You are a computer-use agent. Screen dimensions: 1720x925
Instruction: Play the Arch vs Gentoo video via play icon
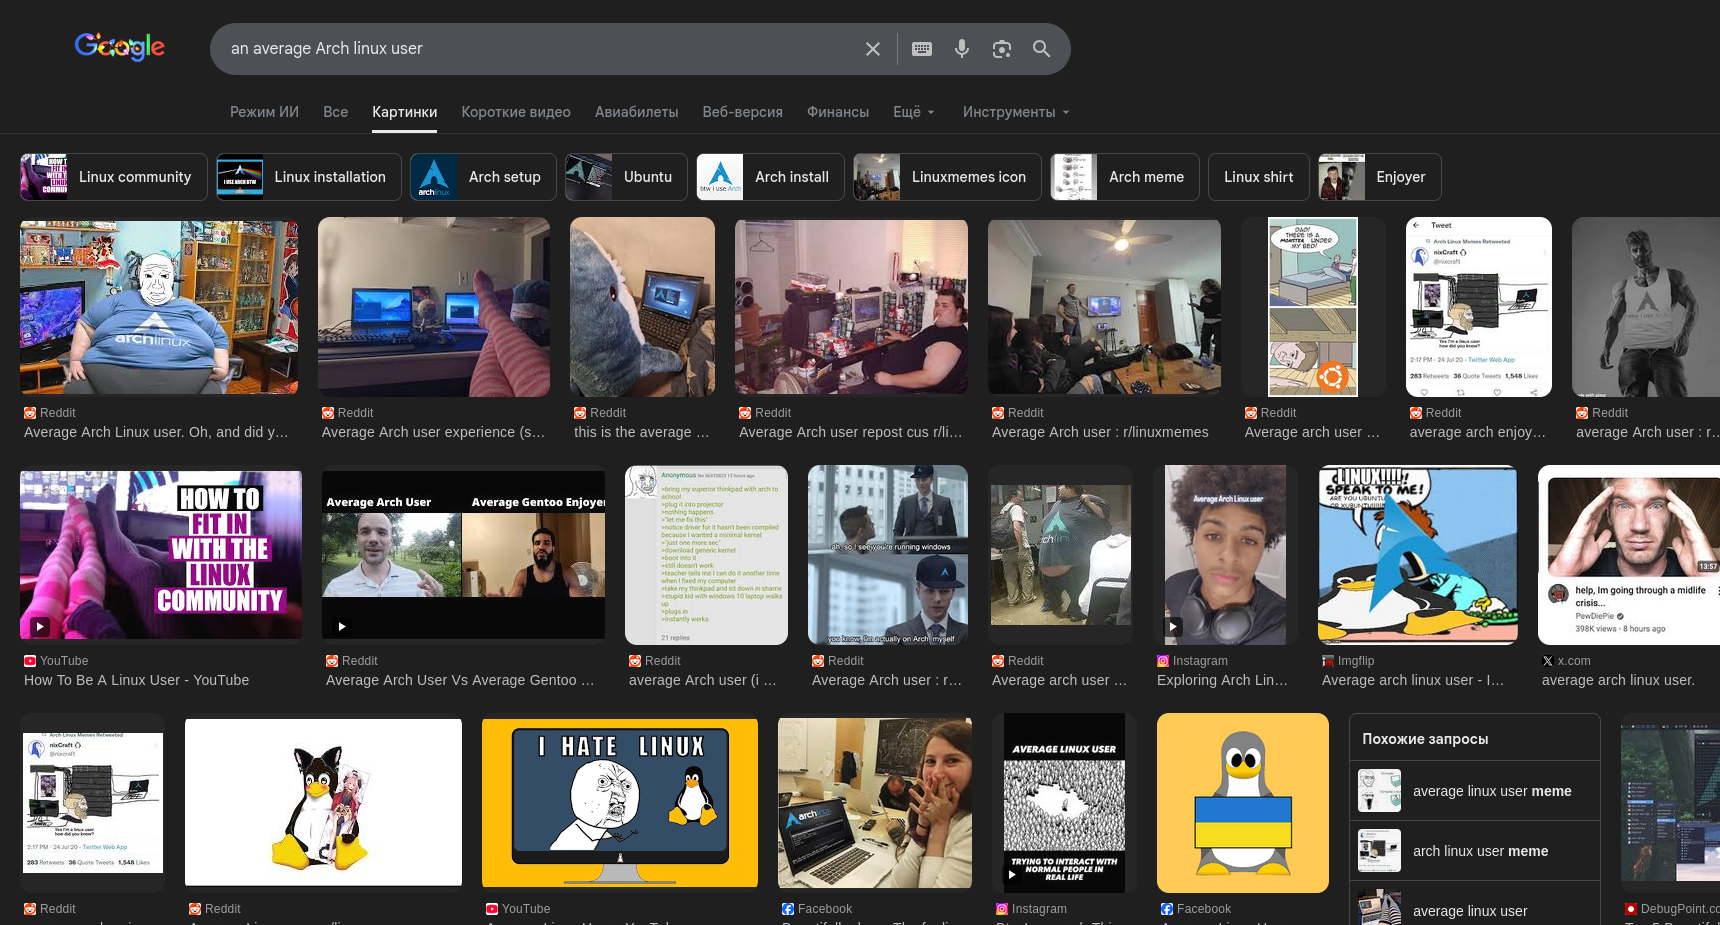point(341,627)
